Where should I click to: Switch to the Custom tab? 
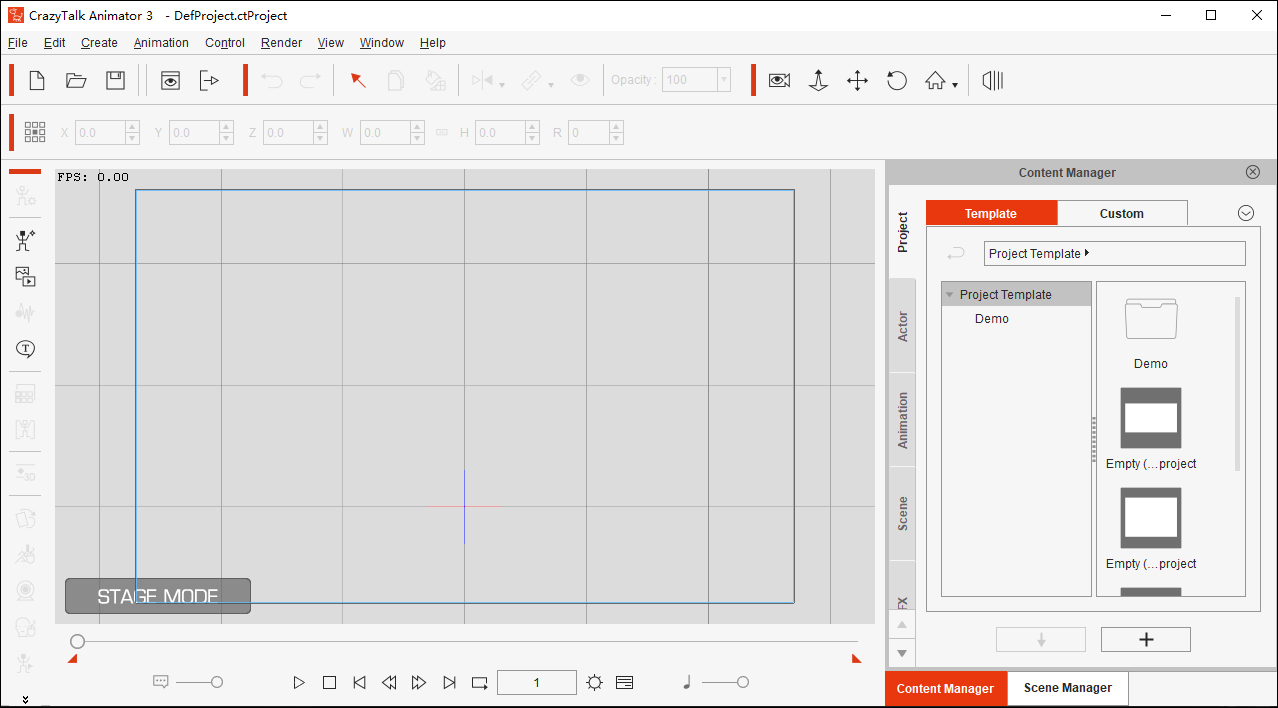1121,213
